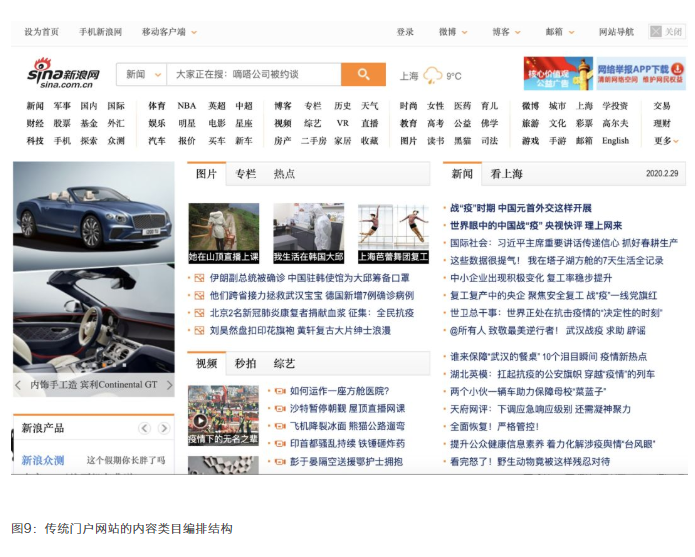The width and height of the screenshot is (695, 557).
Task: Open the 体育 sports channel link
Action: (157, 106)
